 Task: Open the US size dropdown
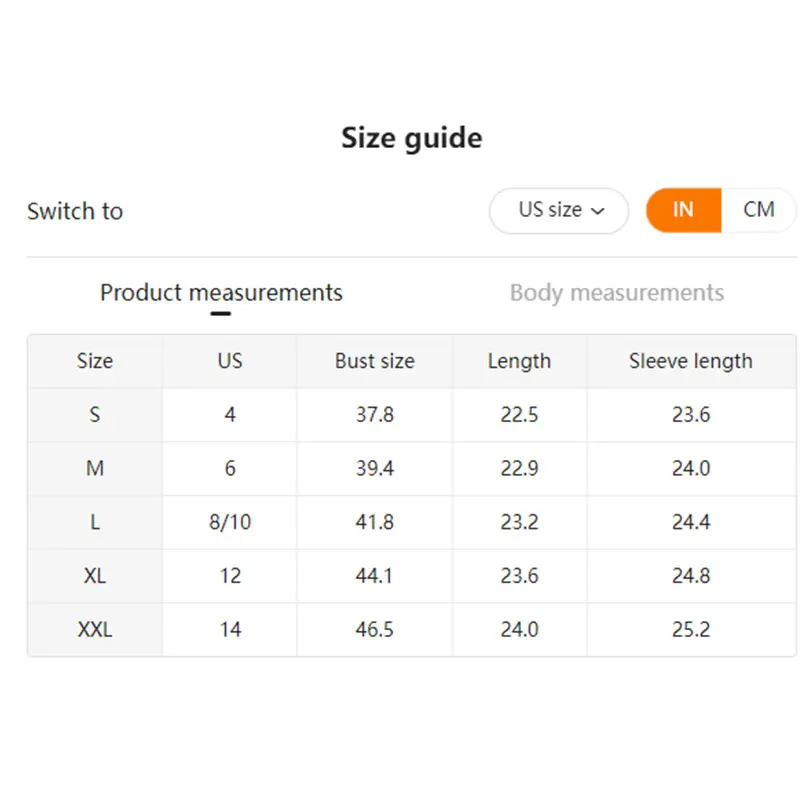[559, 211]
